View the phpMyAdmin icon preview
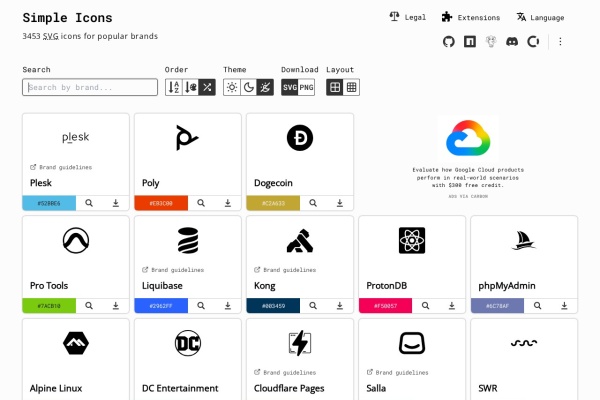The height and width of the screenshot is (400, 600). pyautogui.click(x=537, y=306)
